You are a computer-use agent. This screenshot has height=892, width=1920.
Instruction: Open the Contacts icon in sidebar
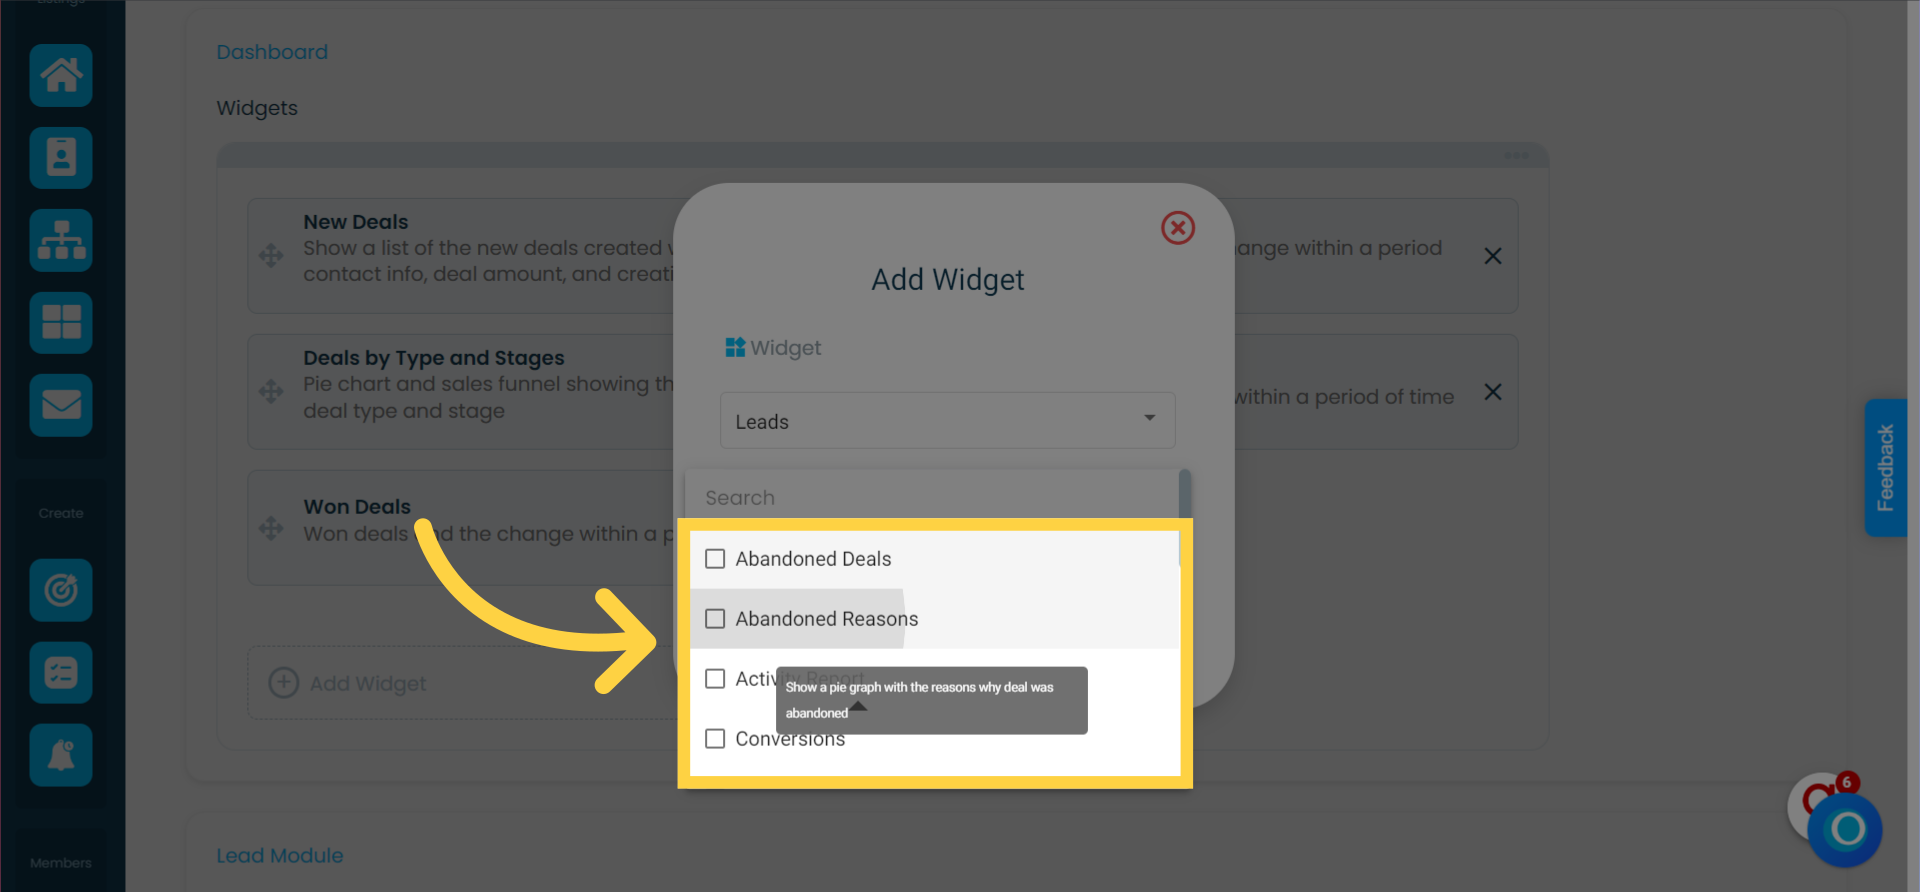(61, 158)
